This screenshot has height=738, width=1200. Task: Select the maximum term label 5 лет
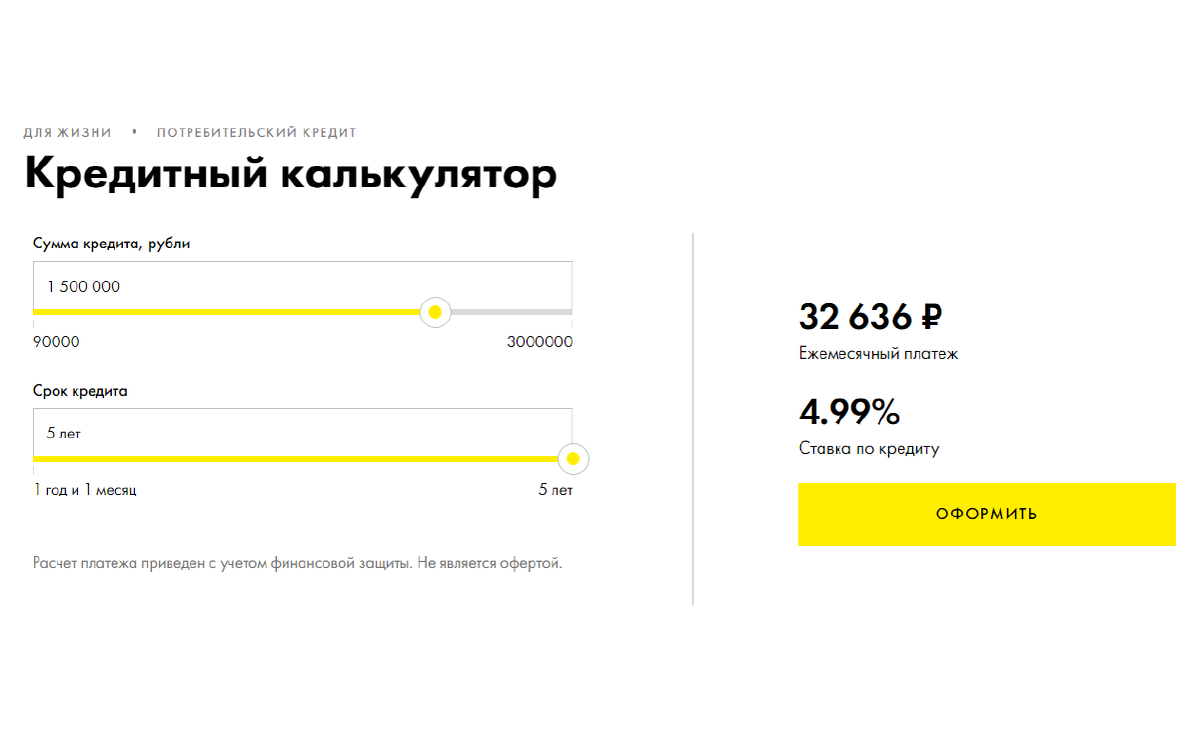pyautogui.click(x=557, y=489)
